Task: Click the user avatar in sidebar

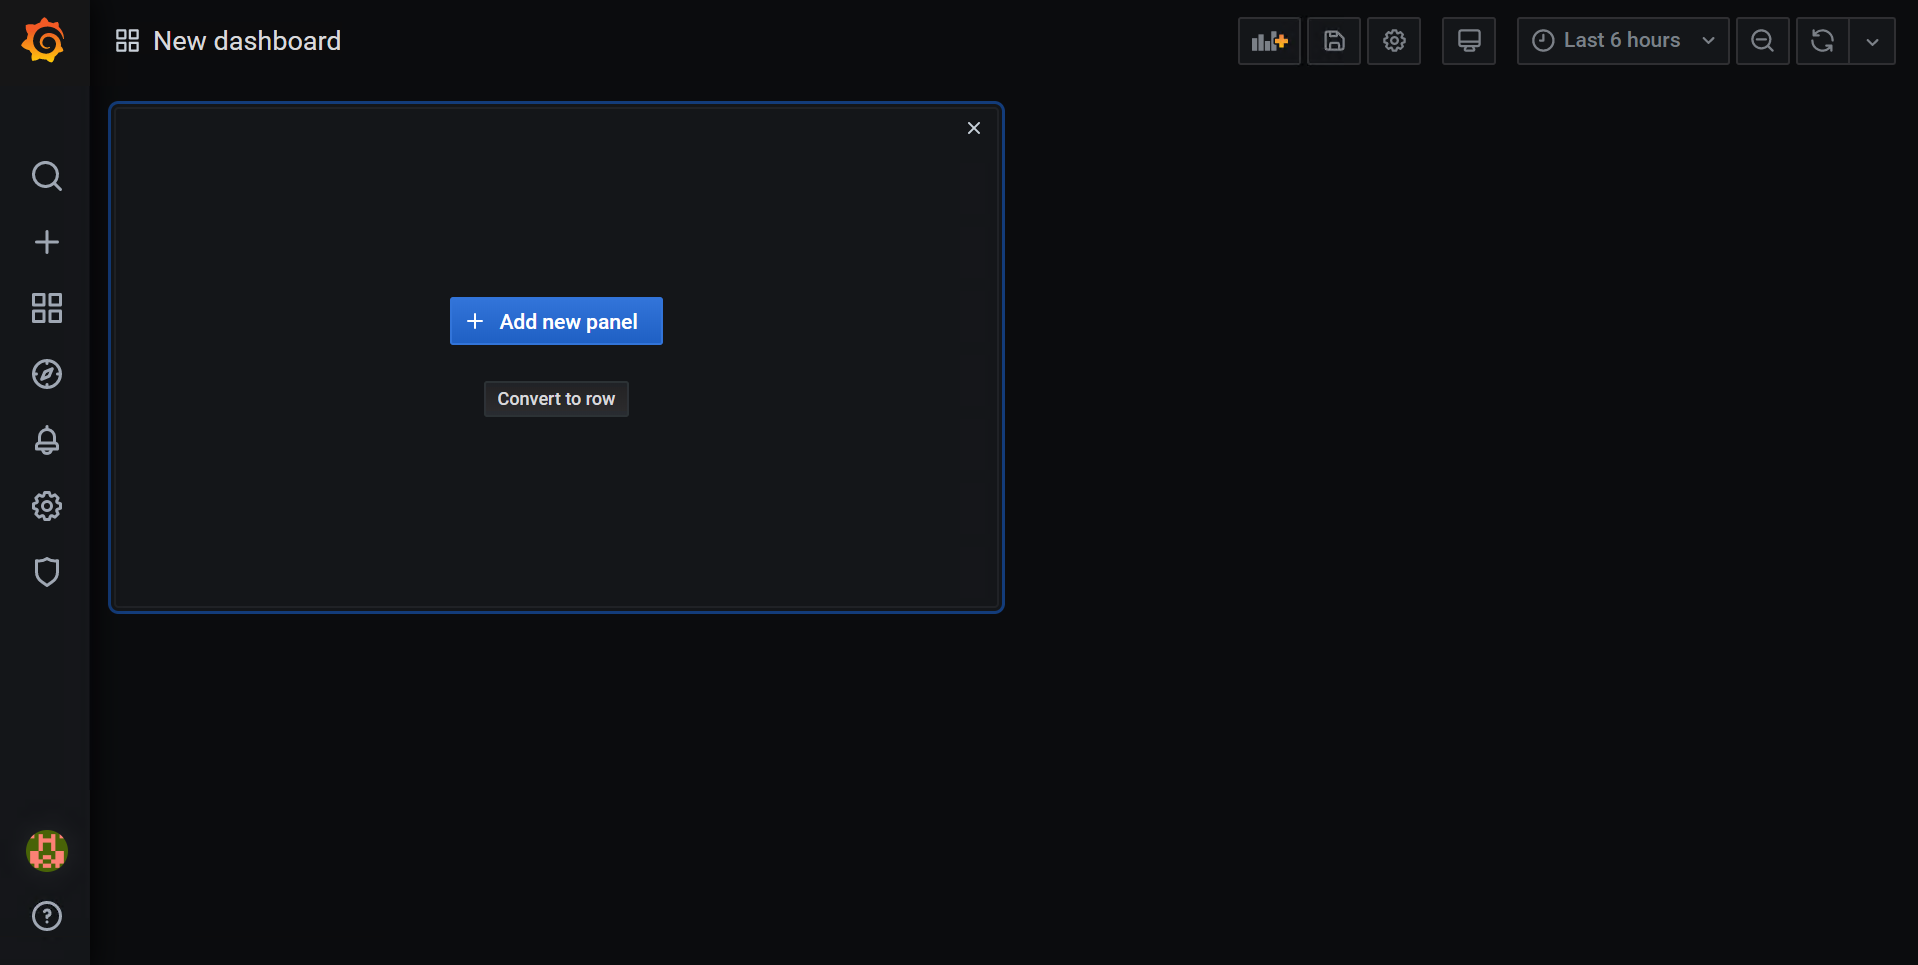Action: click(x=46, y=851)
